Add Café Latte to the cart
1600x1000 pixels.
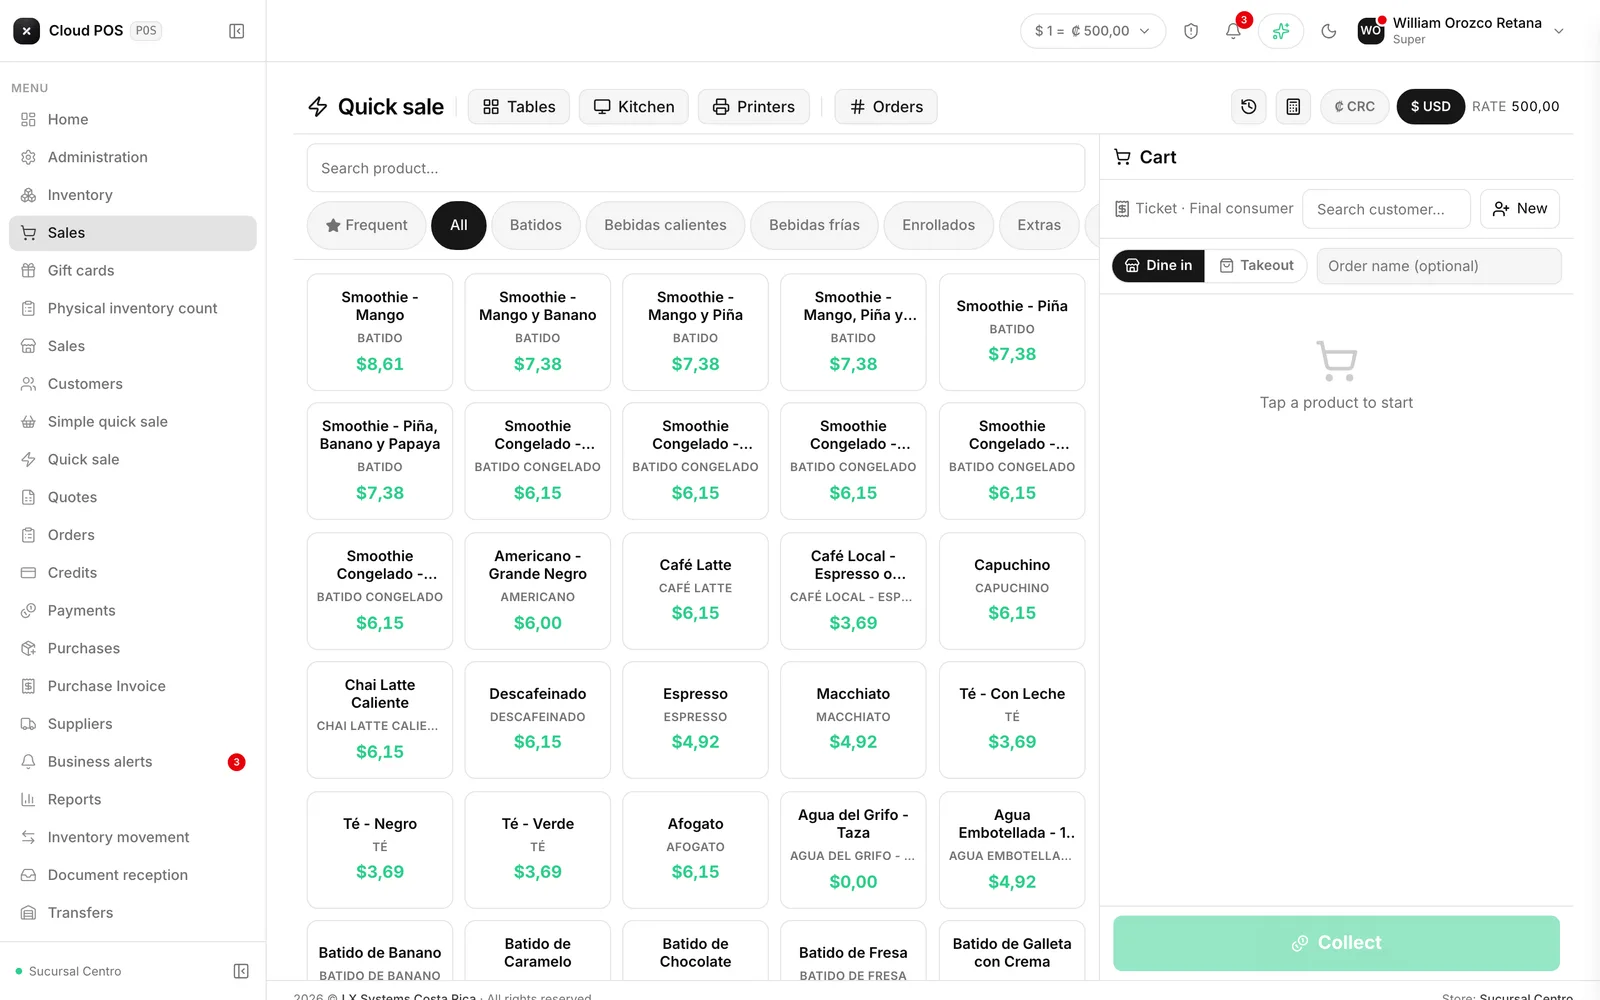pos(695,591)
